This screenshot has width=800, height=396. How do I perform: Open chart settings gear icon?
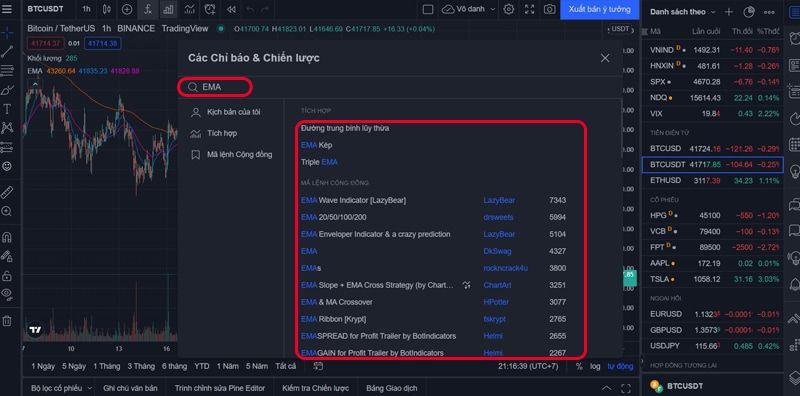point(509,9)
